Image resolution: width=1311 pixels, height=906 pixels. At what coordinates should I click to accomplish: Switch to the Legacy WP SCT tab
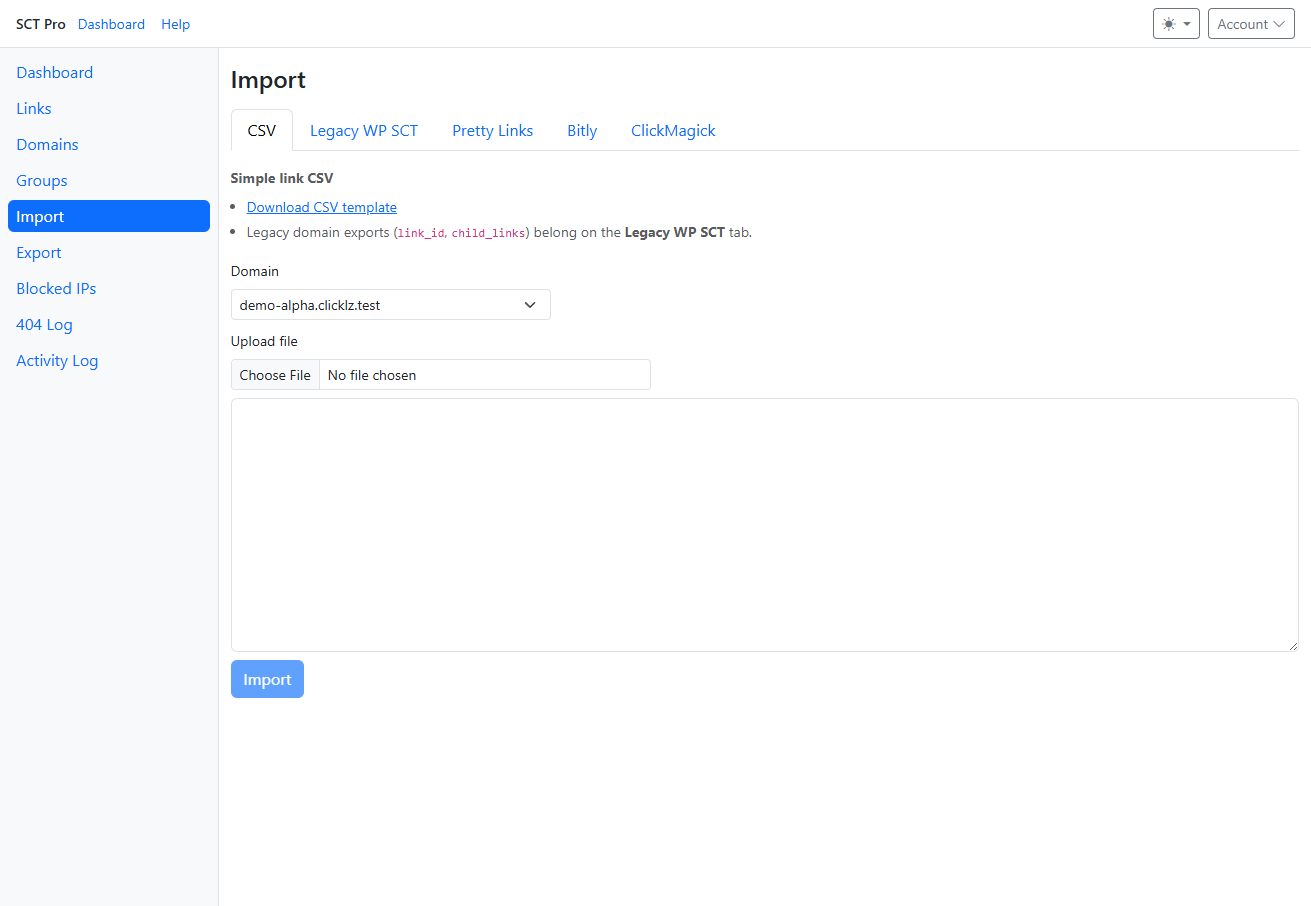click(x=364, y=130)
